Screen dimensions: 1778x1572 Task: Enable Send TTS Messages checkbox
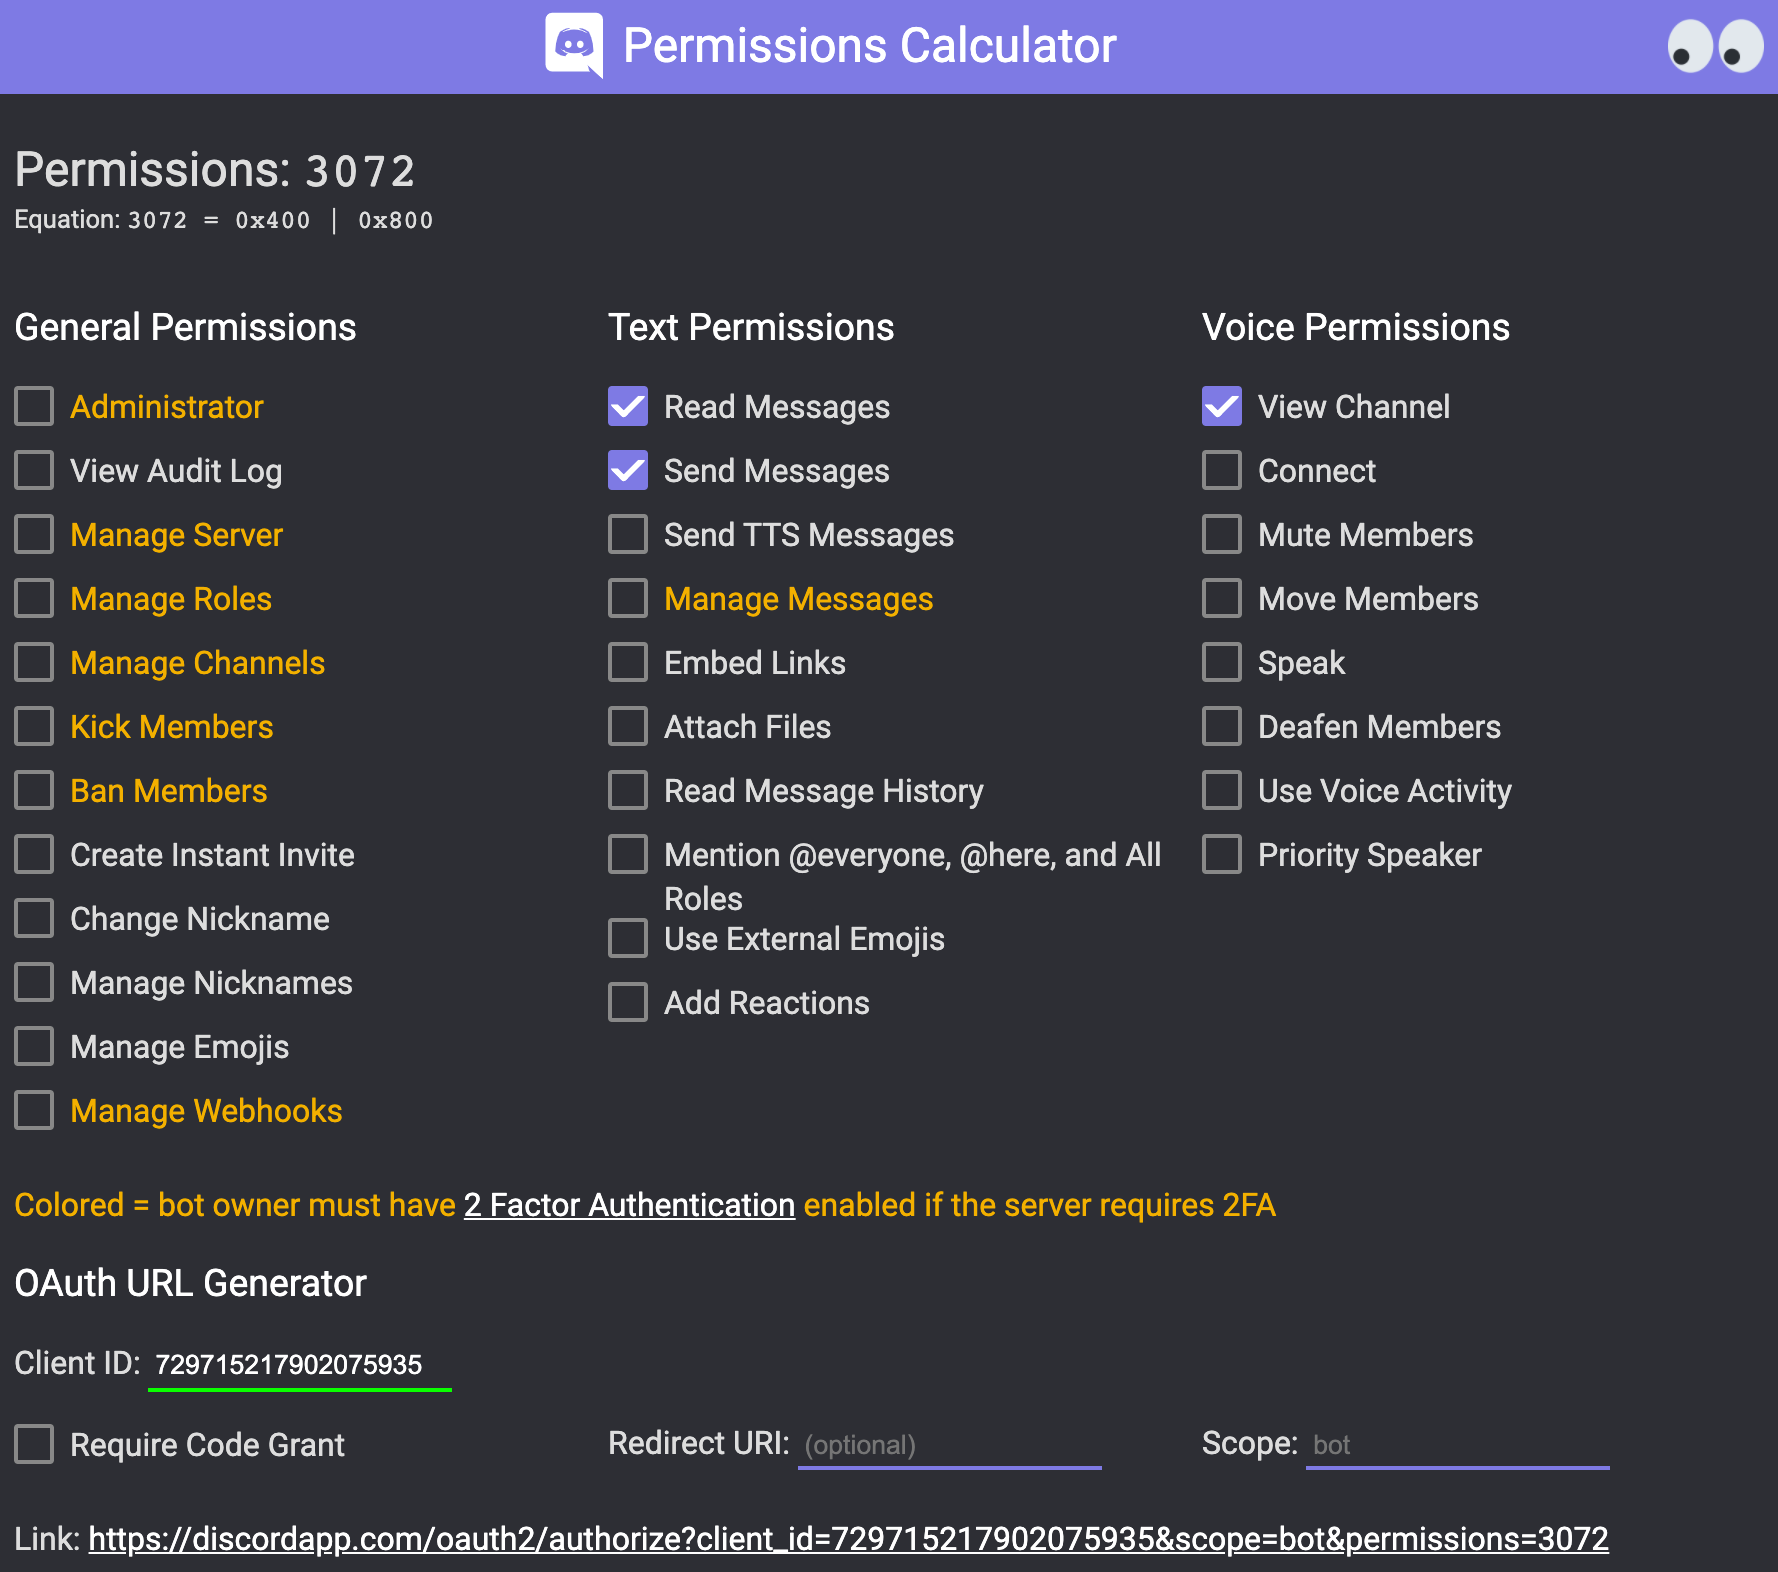point(628,534)
